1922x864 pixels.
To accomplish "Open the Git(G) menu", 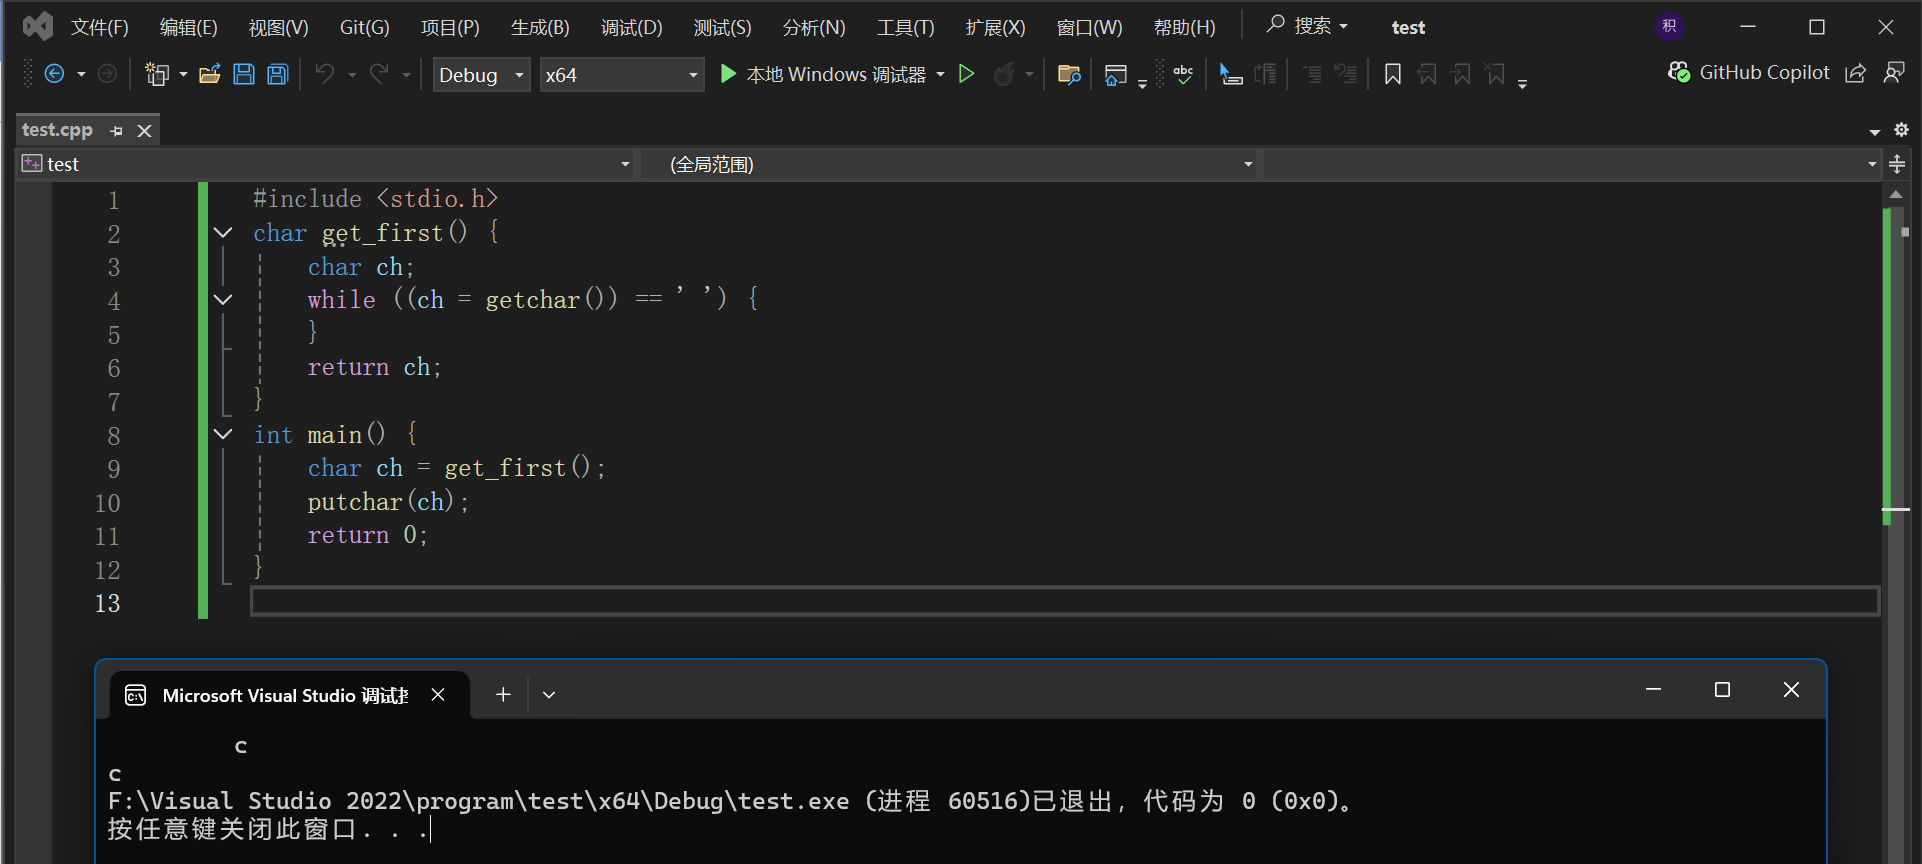I will [364, 27].
